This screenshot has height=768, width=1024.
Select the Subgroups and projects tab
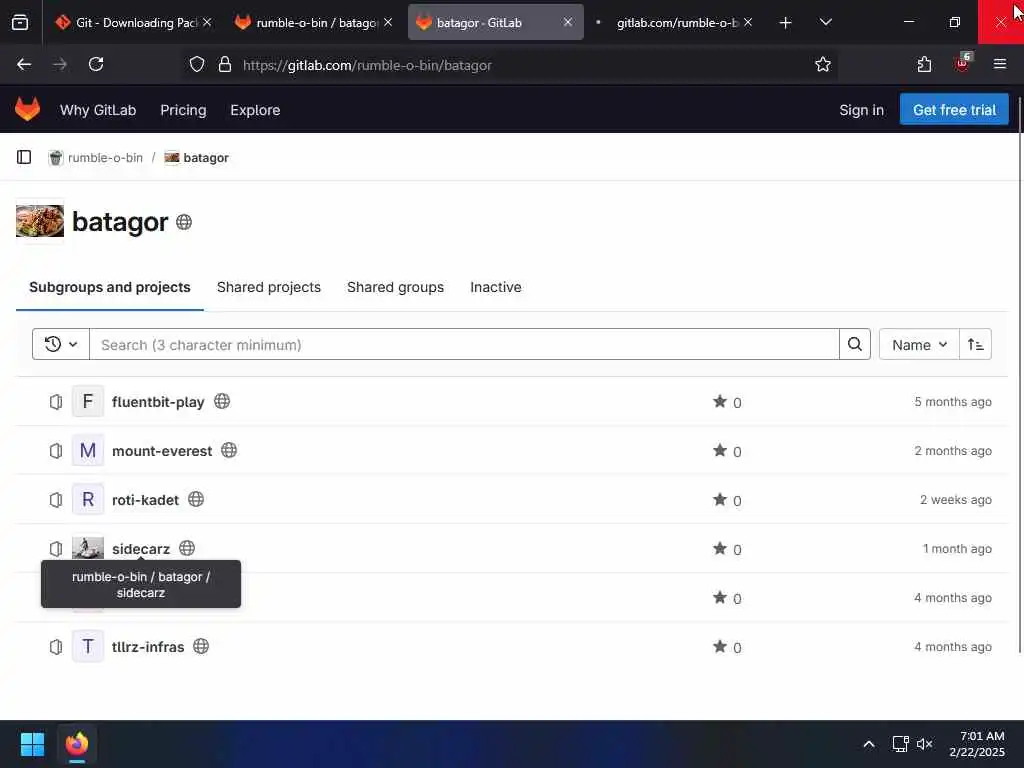pyautogui.click(x=110, y=287)
